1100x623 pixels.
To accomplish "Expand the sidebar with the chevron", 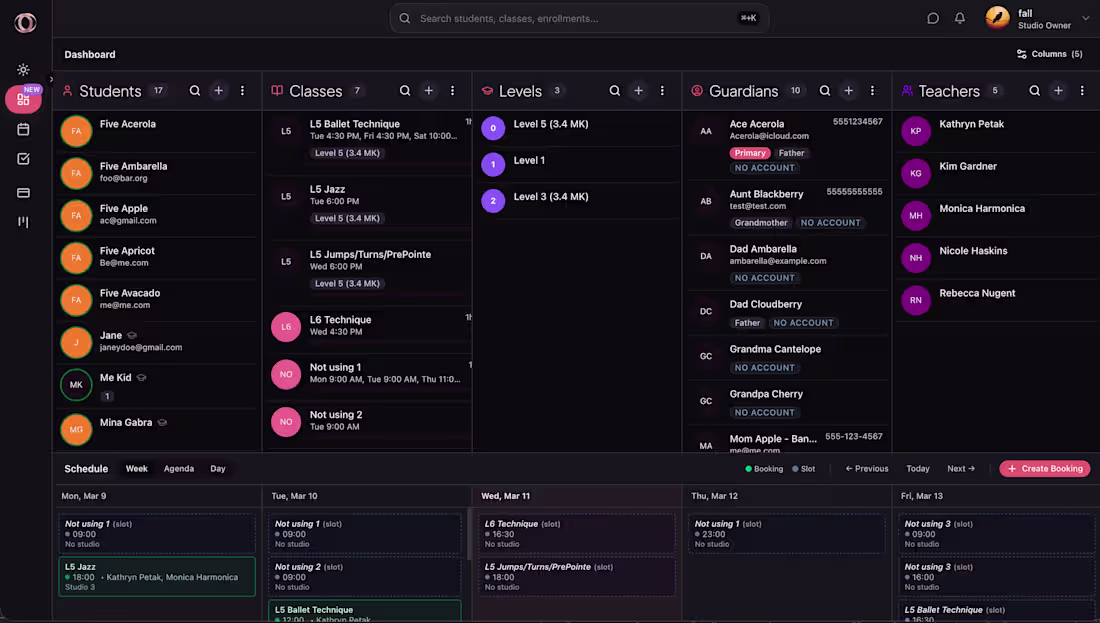I will (x=51, y=79).
